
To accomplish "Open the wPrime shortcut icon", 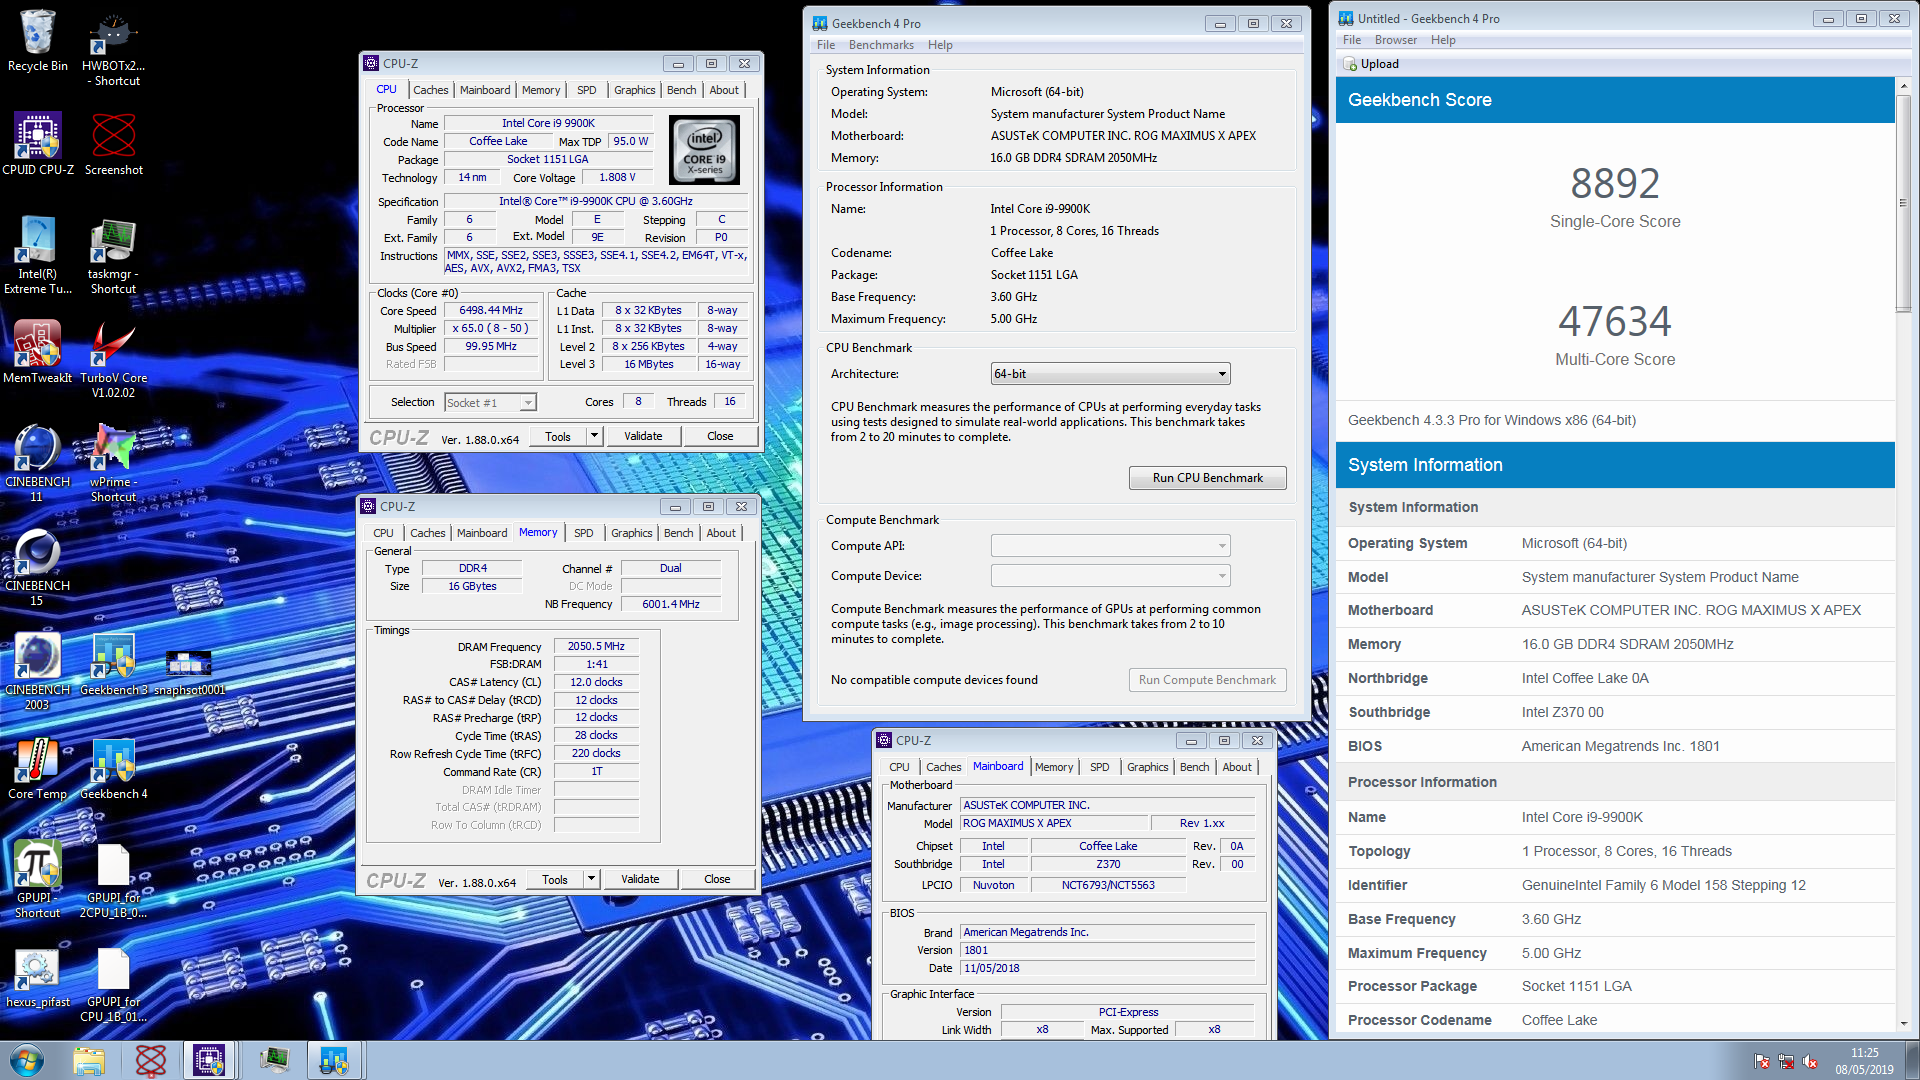I will (113, 464).
